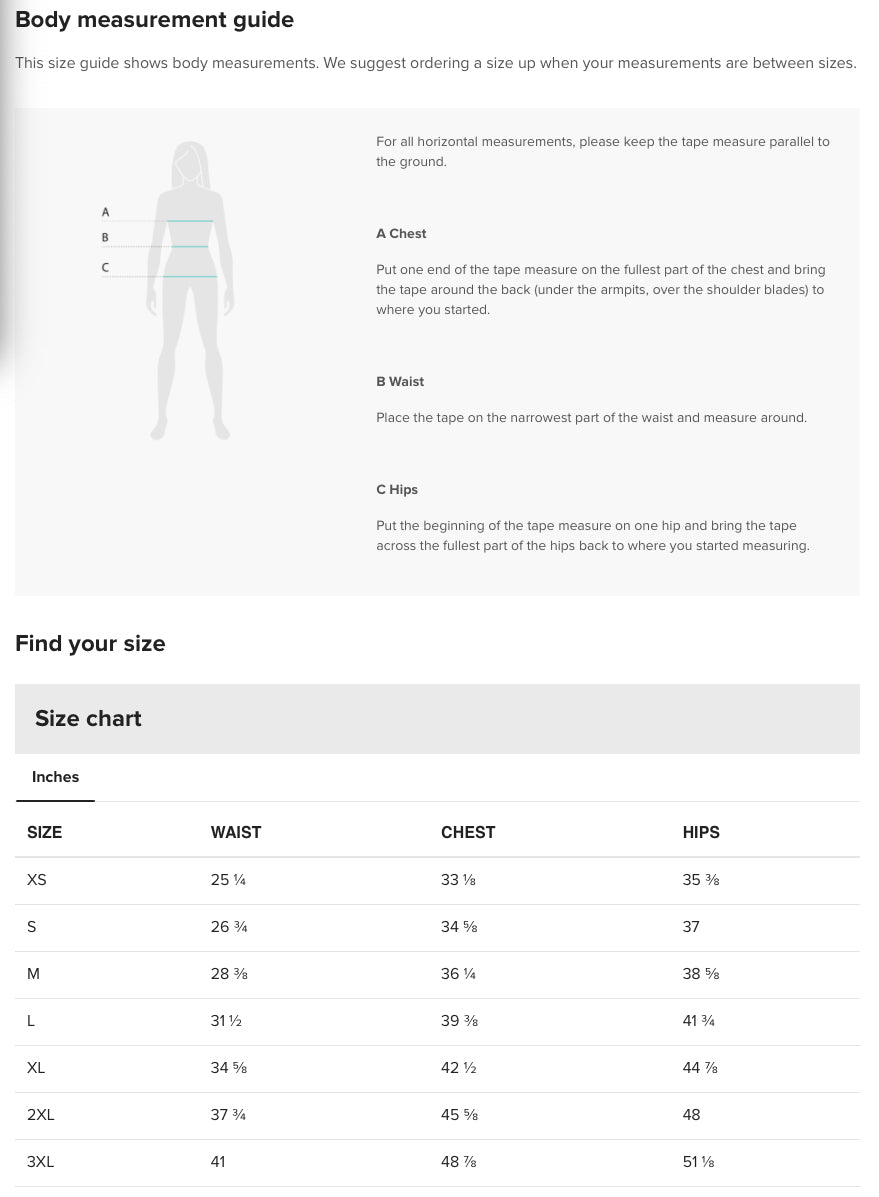Click the C Hips instruction heading
This screenshot has height=1197, width=879.
click(397, 490)
